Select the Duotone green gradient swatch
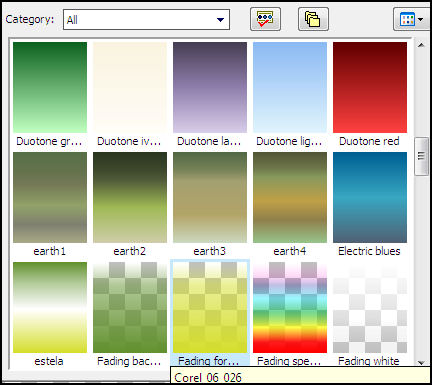The width and height of the screenshot is (432, 385). click(50, 87)
